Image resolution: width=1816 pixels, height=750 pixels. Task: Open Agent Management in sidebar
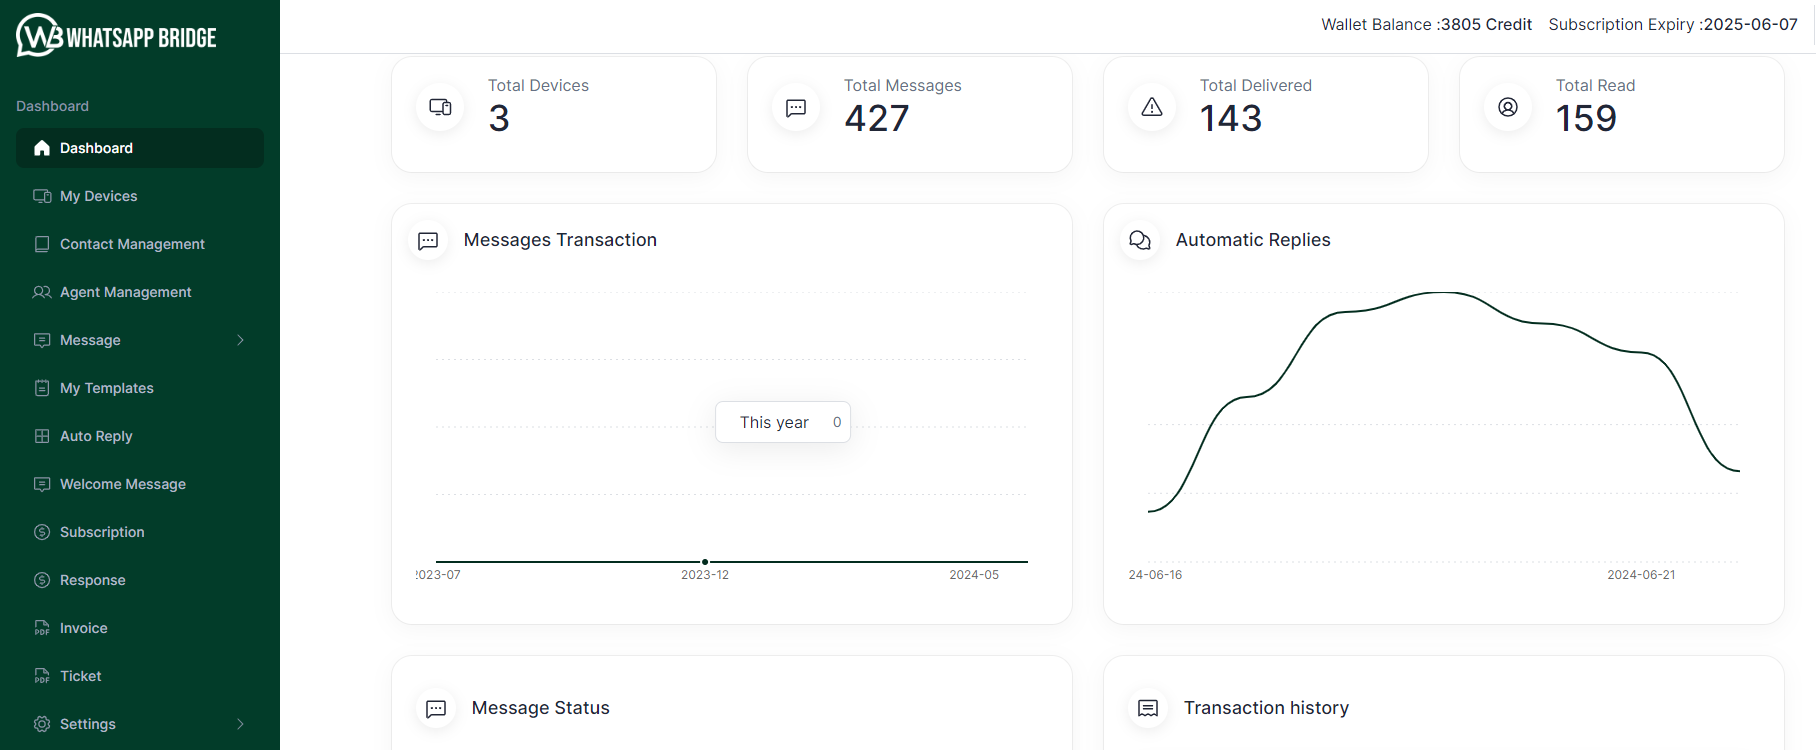click(140, 292)
